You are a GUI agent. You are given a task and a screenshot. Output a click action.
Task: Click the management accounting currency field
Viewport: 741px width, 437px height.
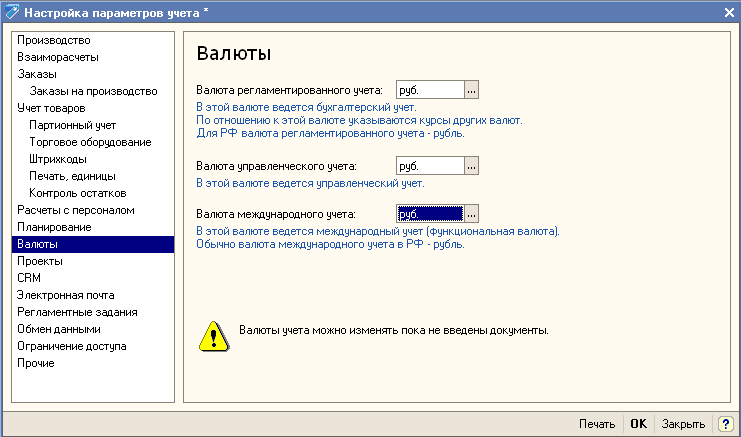pos(430,166)
